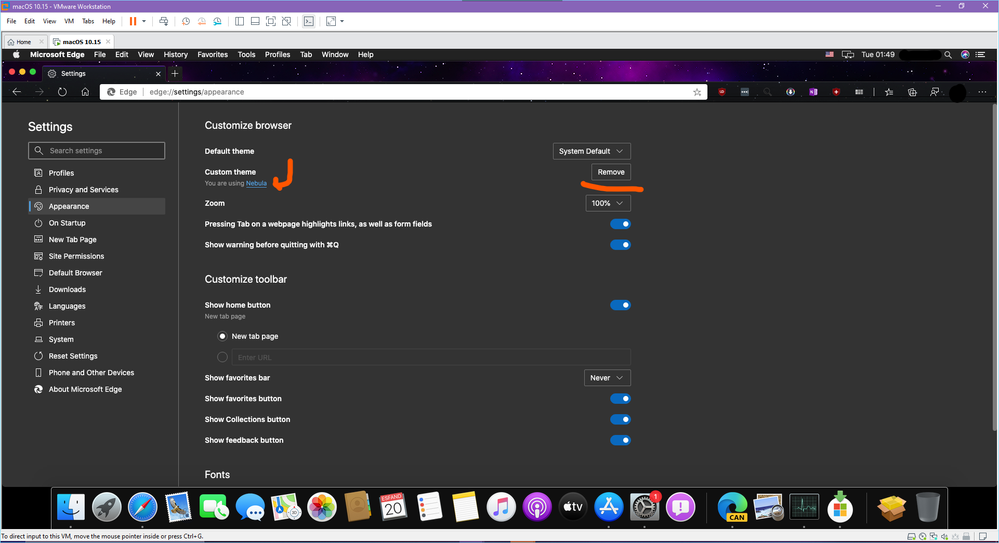Open the Apple menu
The image size is (999, 543).
click(x=17, y=55)
